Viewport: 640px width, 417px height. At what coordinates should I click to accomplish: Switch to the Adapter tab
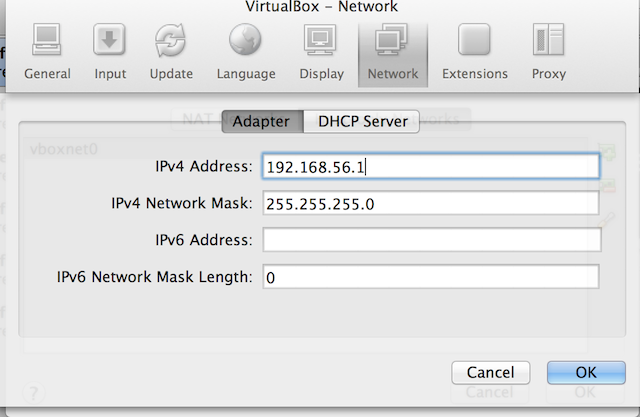click(262, 121)
